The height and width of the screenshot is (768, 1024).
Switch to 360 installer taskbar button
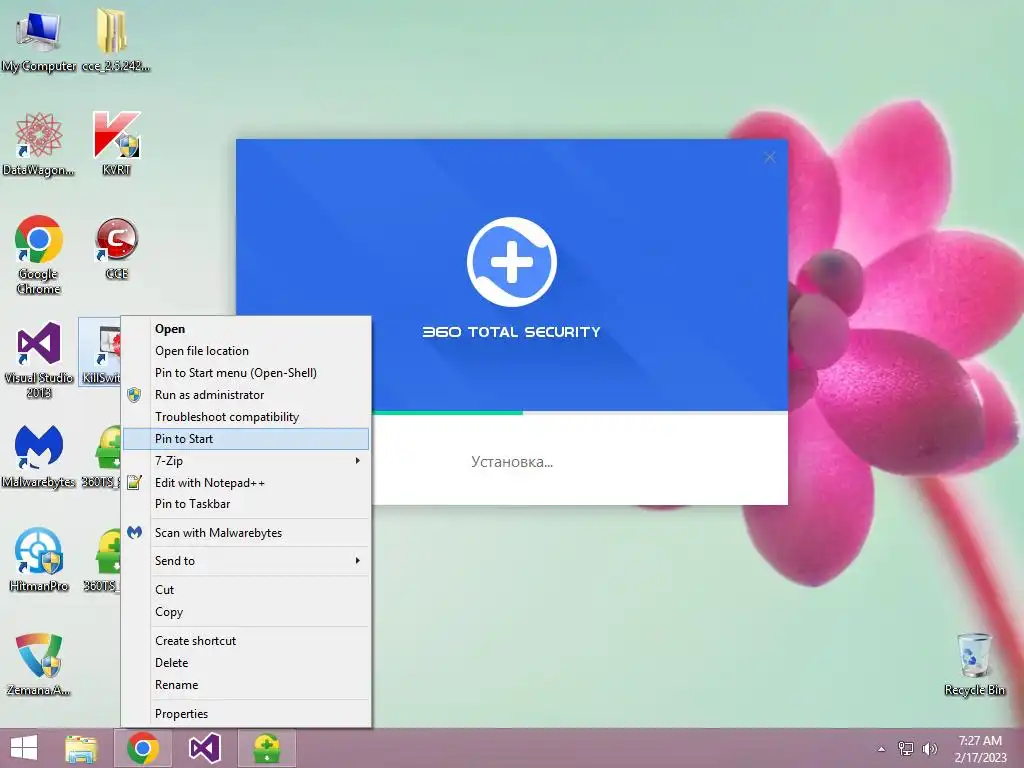[x=266, y=748]
